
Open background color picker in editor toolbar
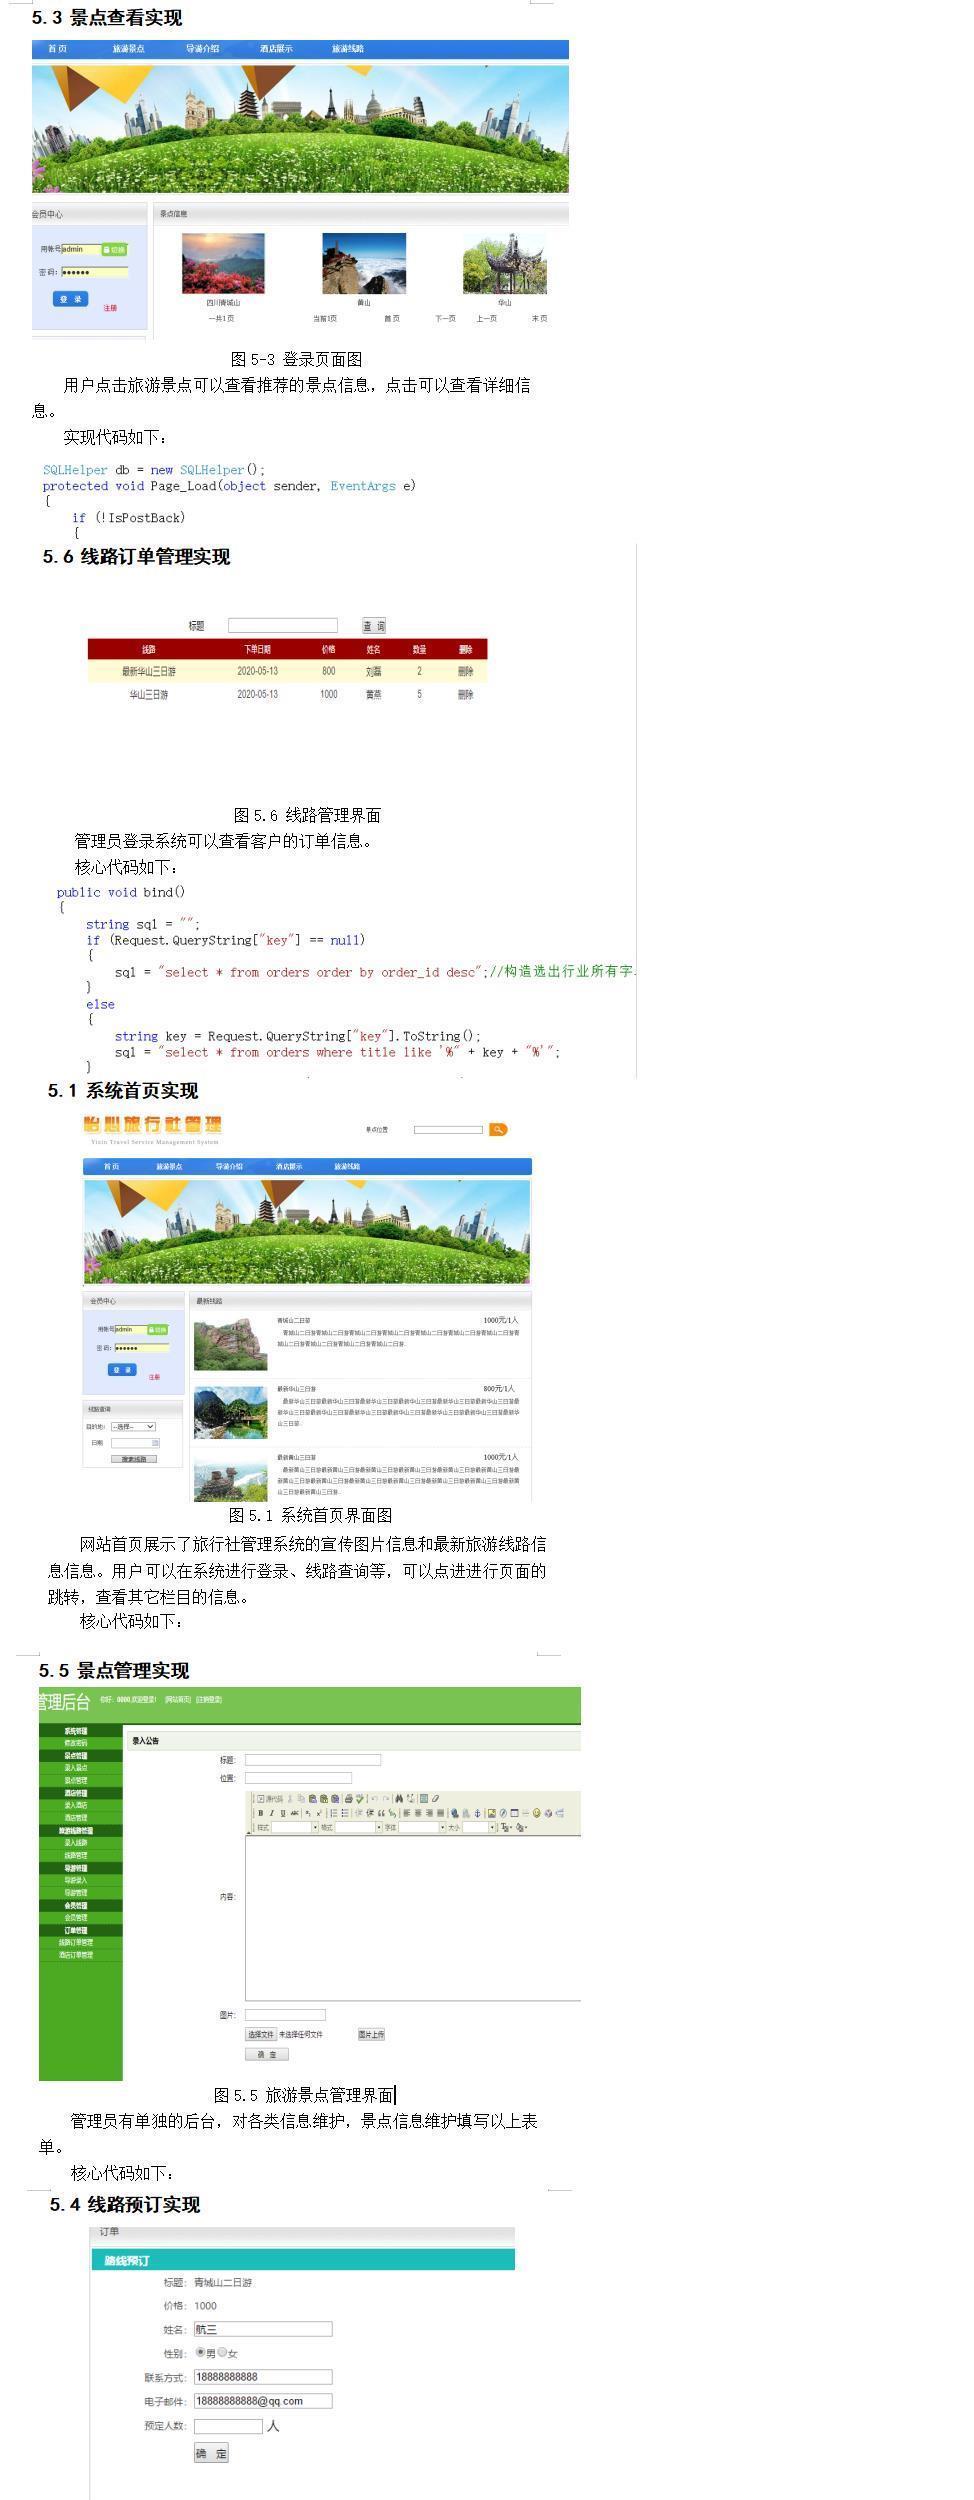(x=521, y=1827)
